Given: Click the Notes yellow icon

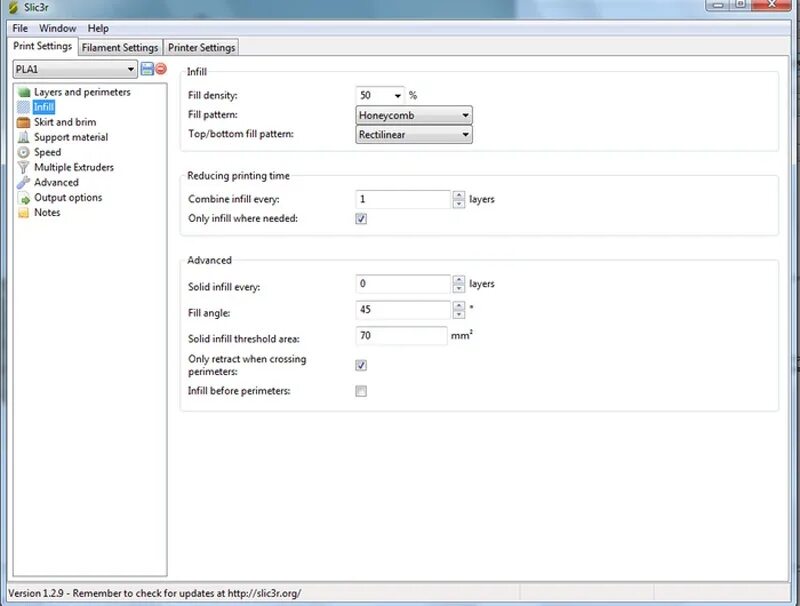Looking at the screenshot, I should click(x=23, y=213).
